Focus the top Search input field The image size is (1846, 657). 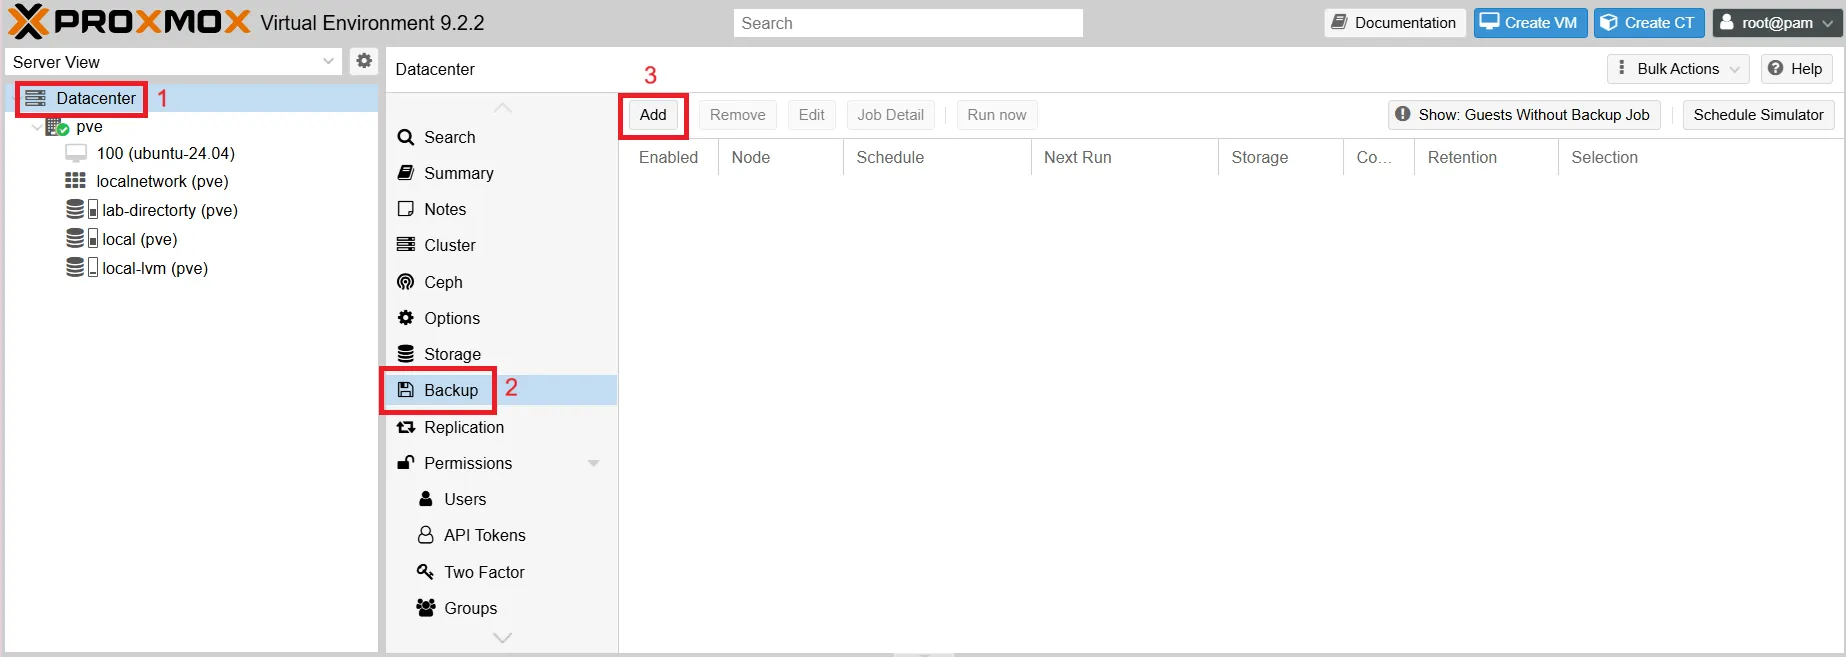(908, 23)
